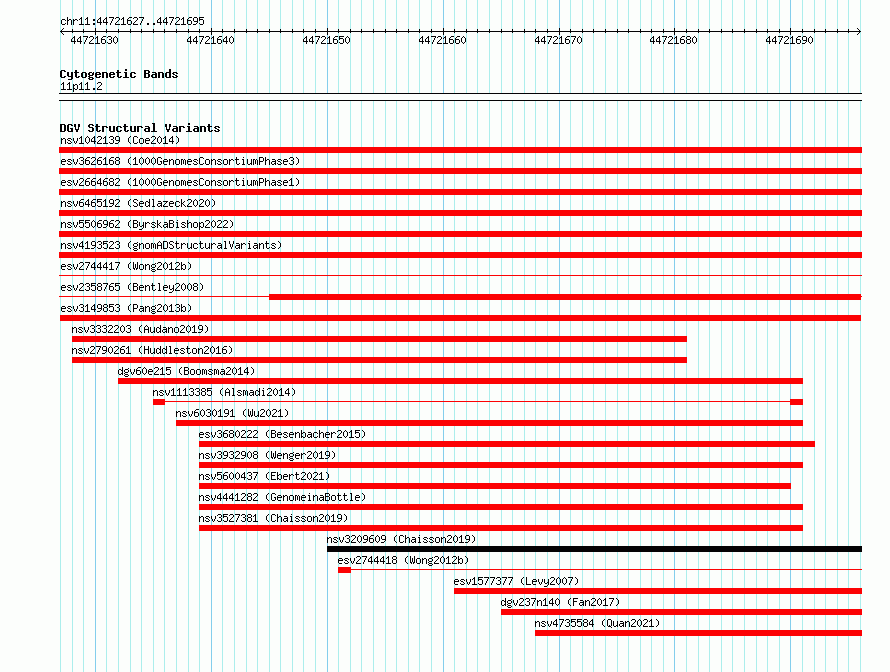Open dgv60e215 (Boomsma2014) label

pyautogui.click(x=186, y=371)
